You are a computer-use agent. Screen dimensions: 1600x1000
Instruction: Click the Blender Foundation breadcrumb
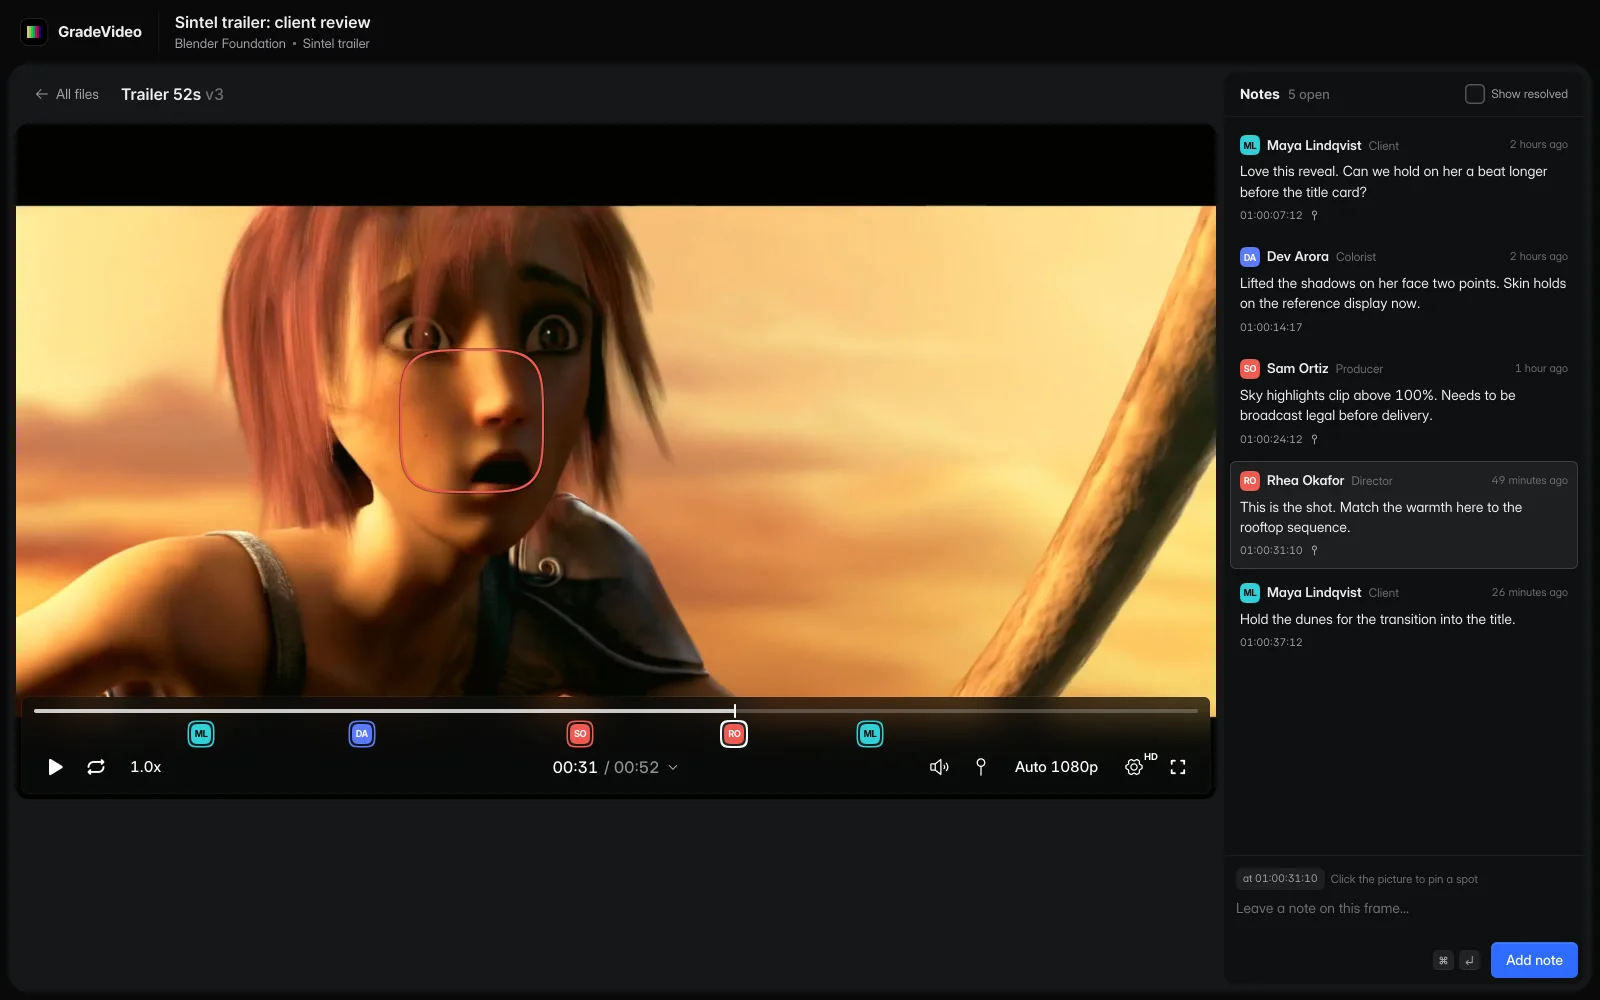(x=230, y=44)
